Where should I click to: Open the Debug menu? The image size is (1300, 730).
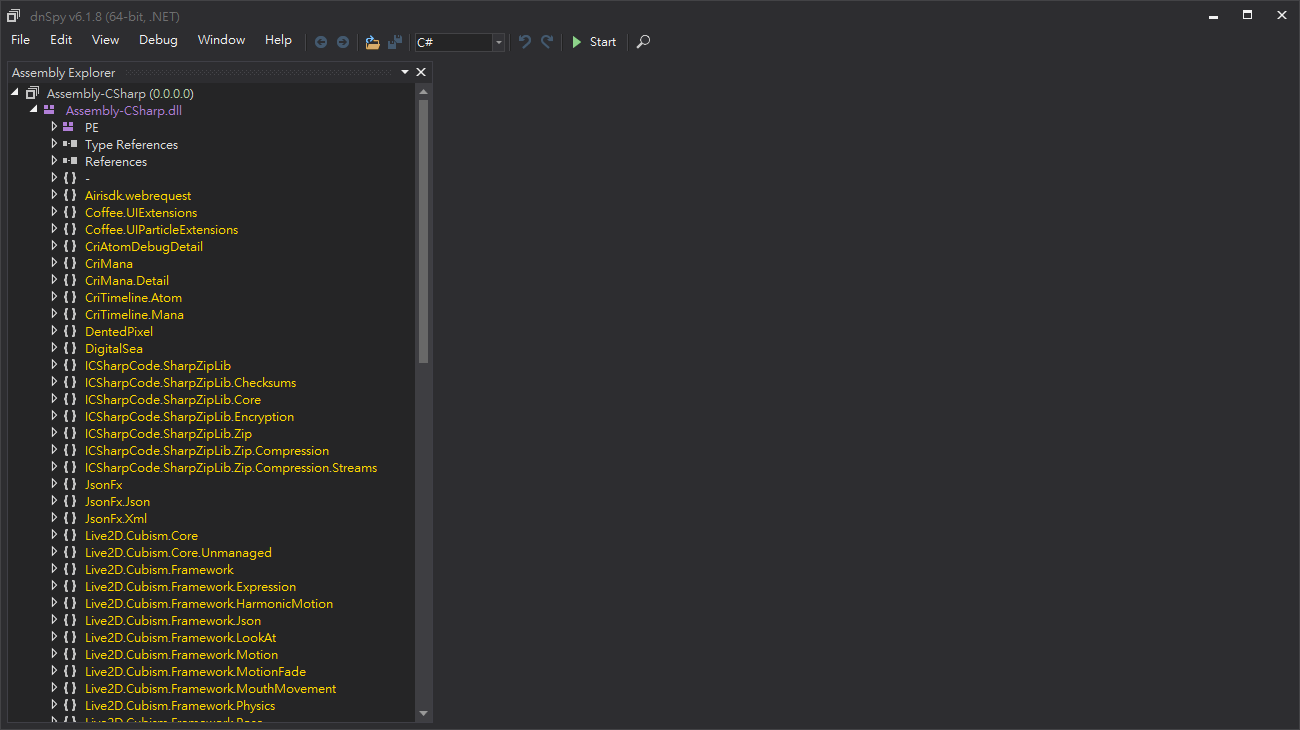[158, 40]
